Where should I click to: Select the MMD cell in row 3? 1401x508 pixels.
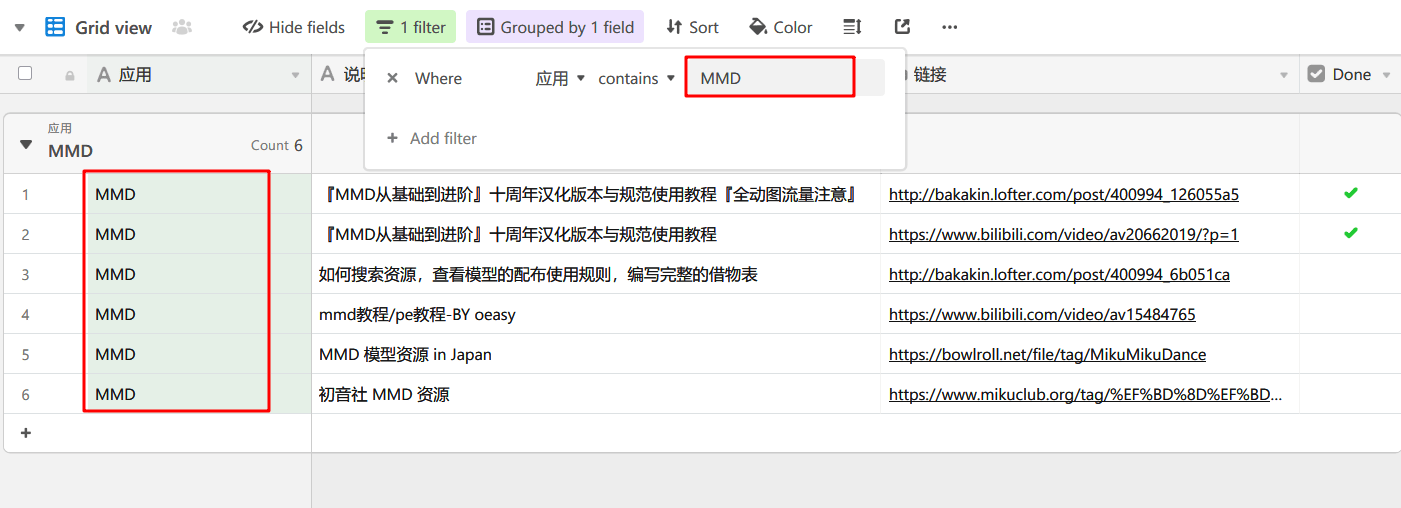click(x=199, y=274)
